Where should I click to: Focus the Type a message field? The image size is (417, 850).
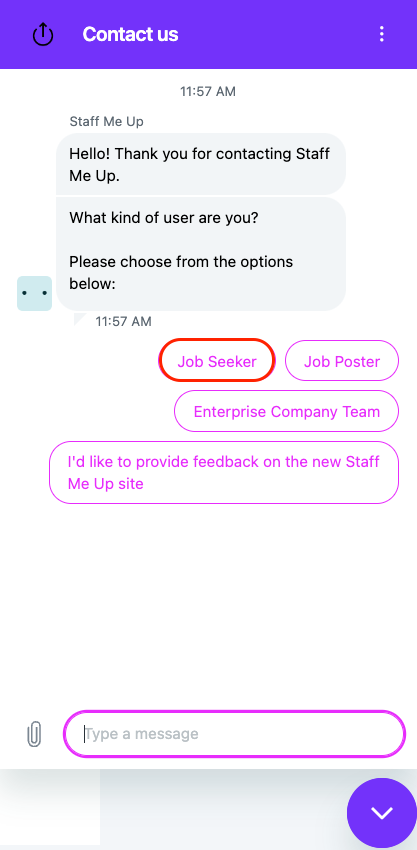coord(234,734)
